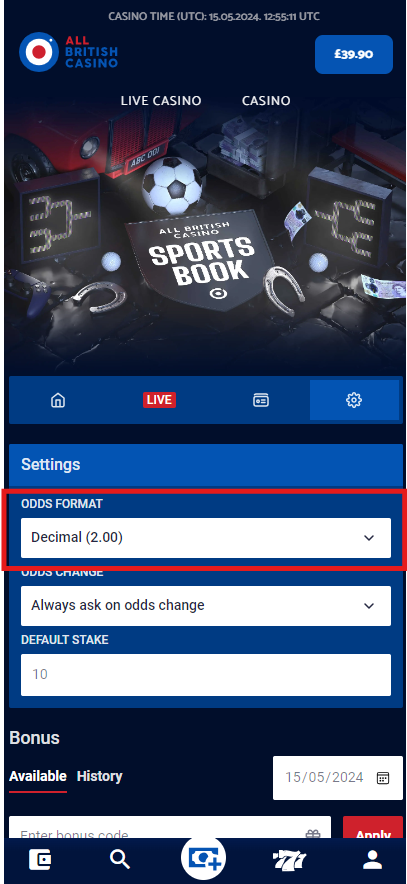This screenshot has width=407, height=884.
Task: Open the 15/05/2024 date picker field
Action: tap(338, 777)
